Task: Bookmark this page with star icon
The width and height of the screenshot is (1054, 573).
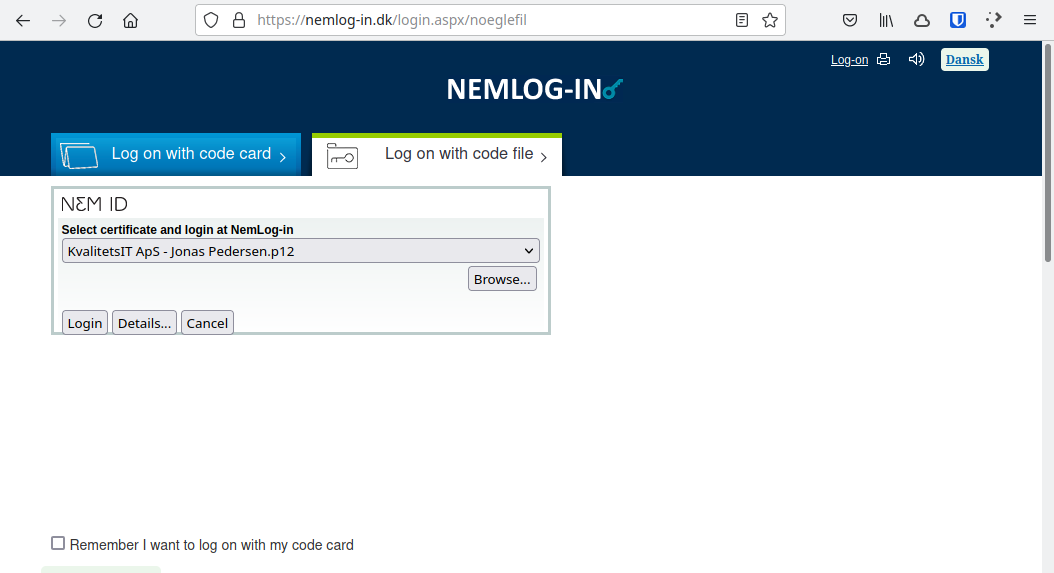Action: tap(770, 20)
